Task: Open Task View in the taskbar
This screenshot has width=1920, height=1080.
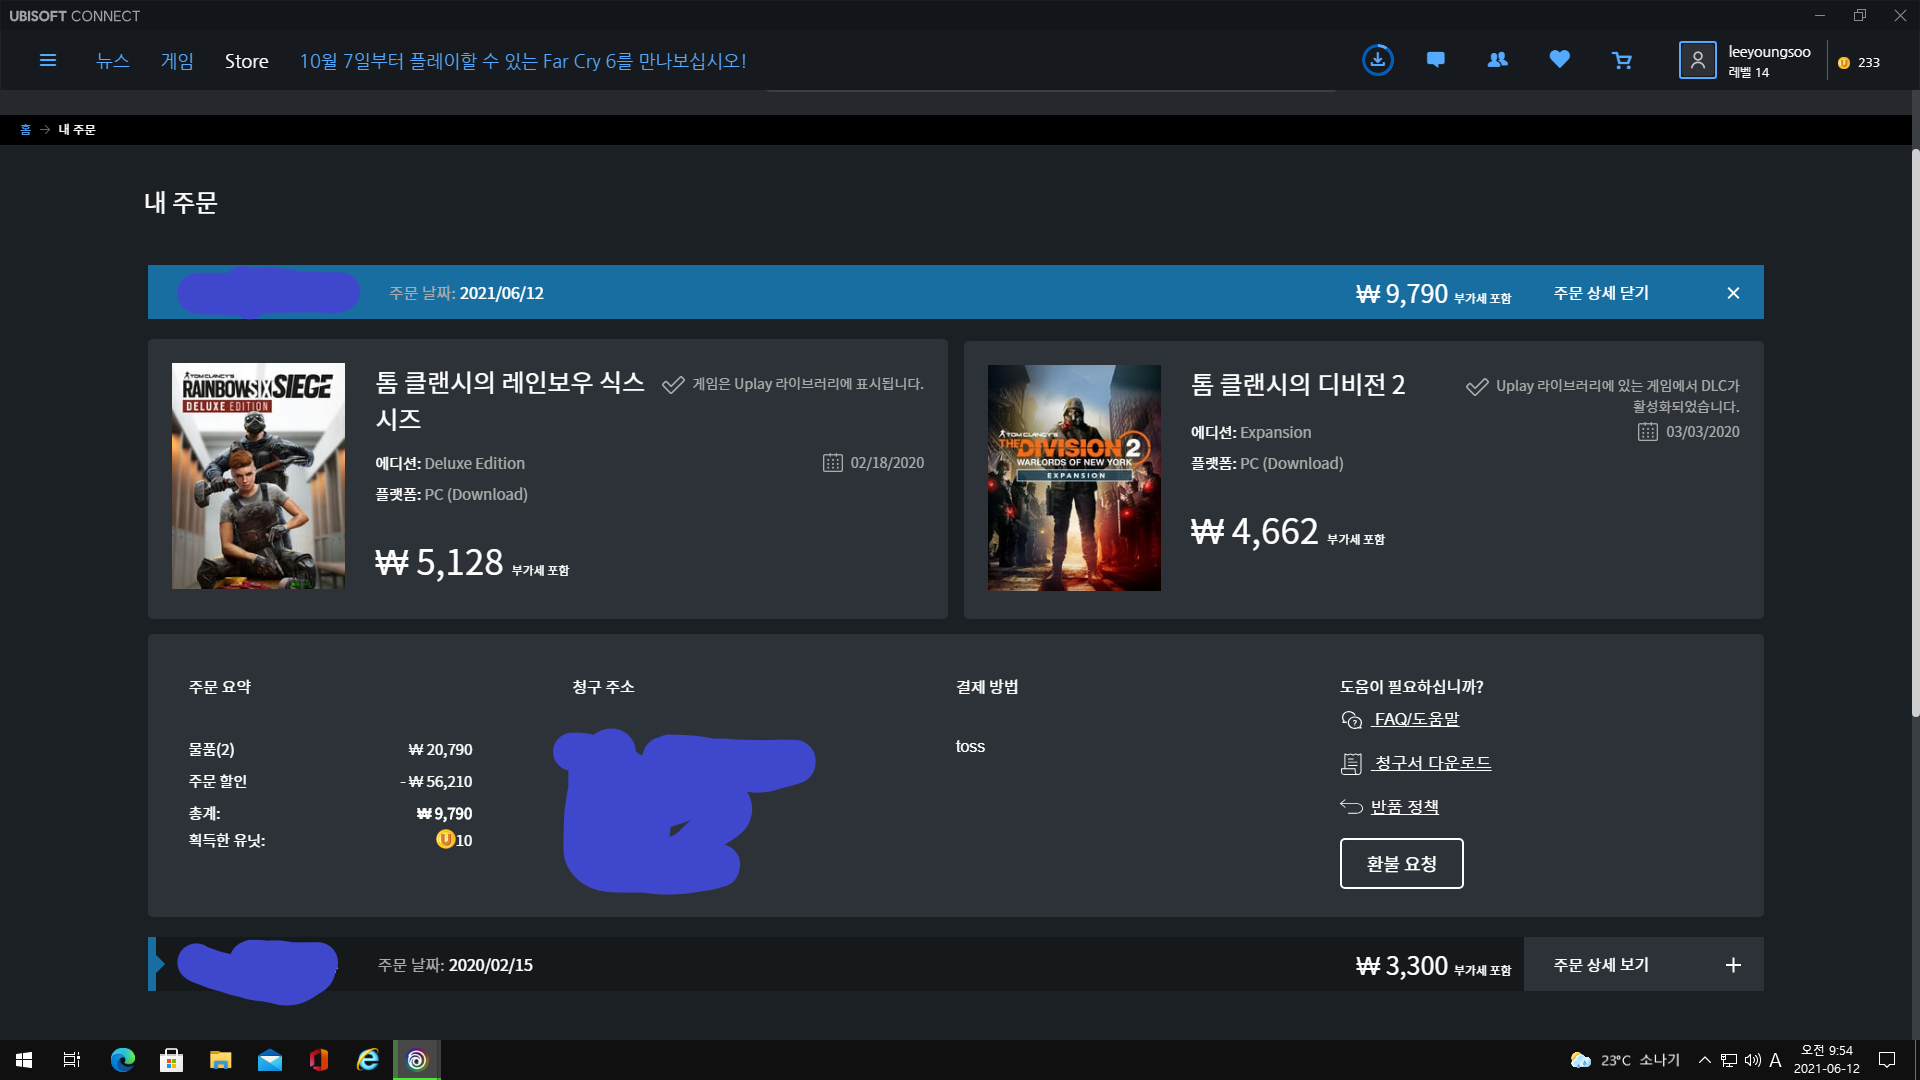Action: pos(72,1060)
